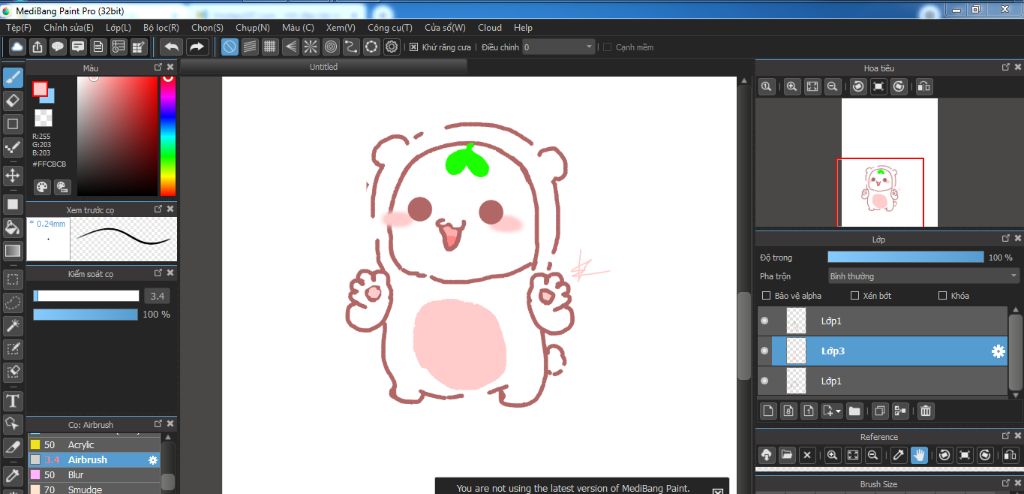Enable the concentric circle snap guide
The height and width of the screenshot is (494, 1024).
click(x=331, y=47)
